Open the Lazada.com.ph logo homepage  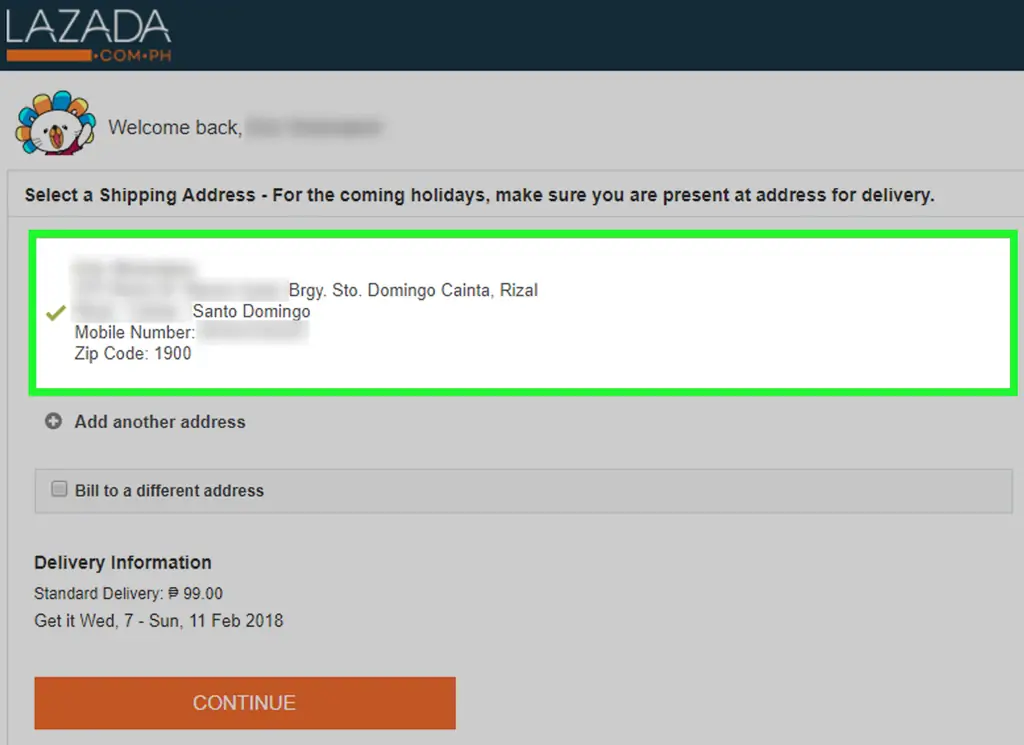click(89, 36)
